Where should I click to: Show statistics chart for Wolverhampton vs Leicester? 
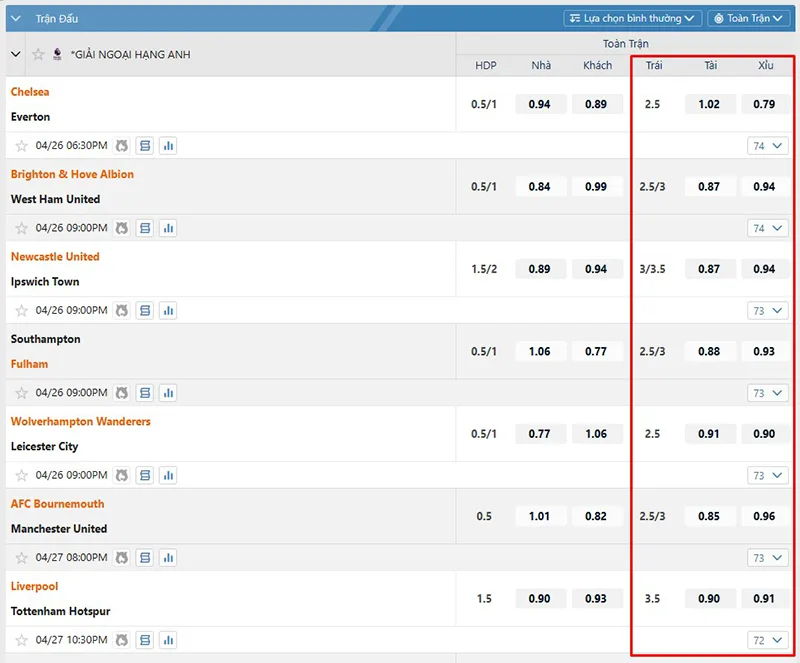pos(168,475)
